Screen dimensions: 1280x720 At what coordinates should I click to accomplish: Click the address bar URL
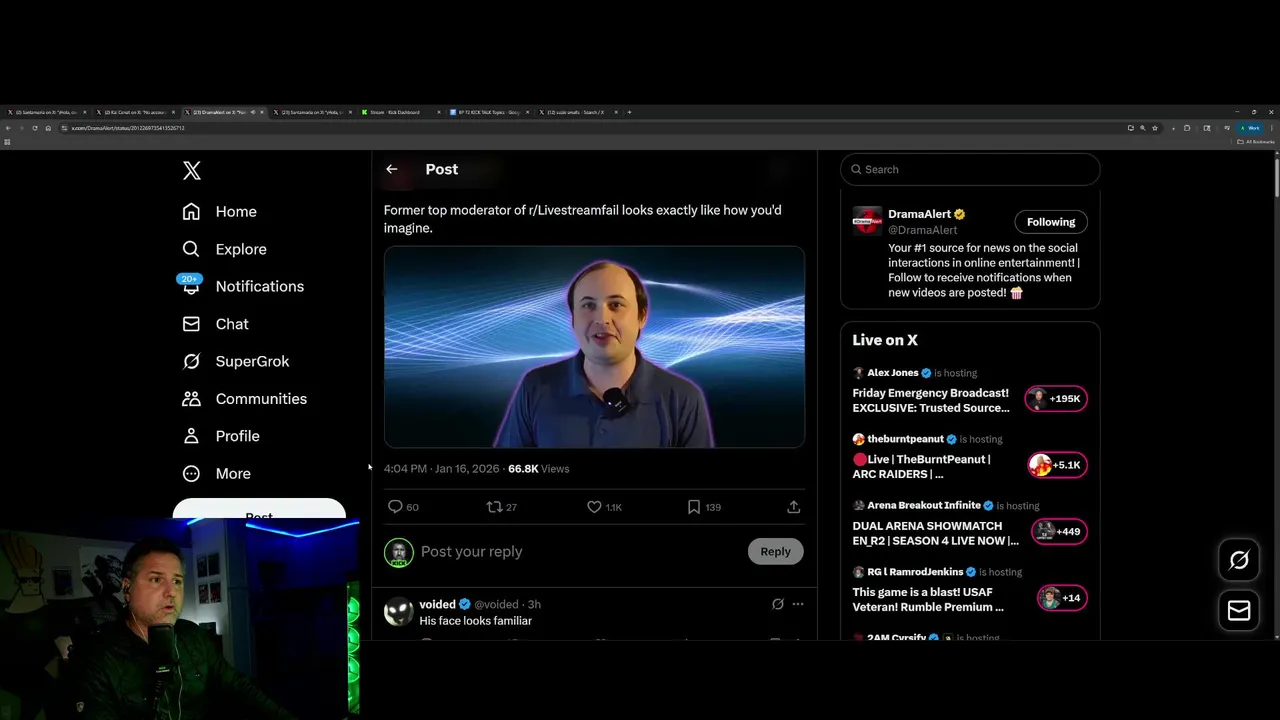128,128
